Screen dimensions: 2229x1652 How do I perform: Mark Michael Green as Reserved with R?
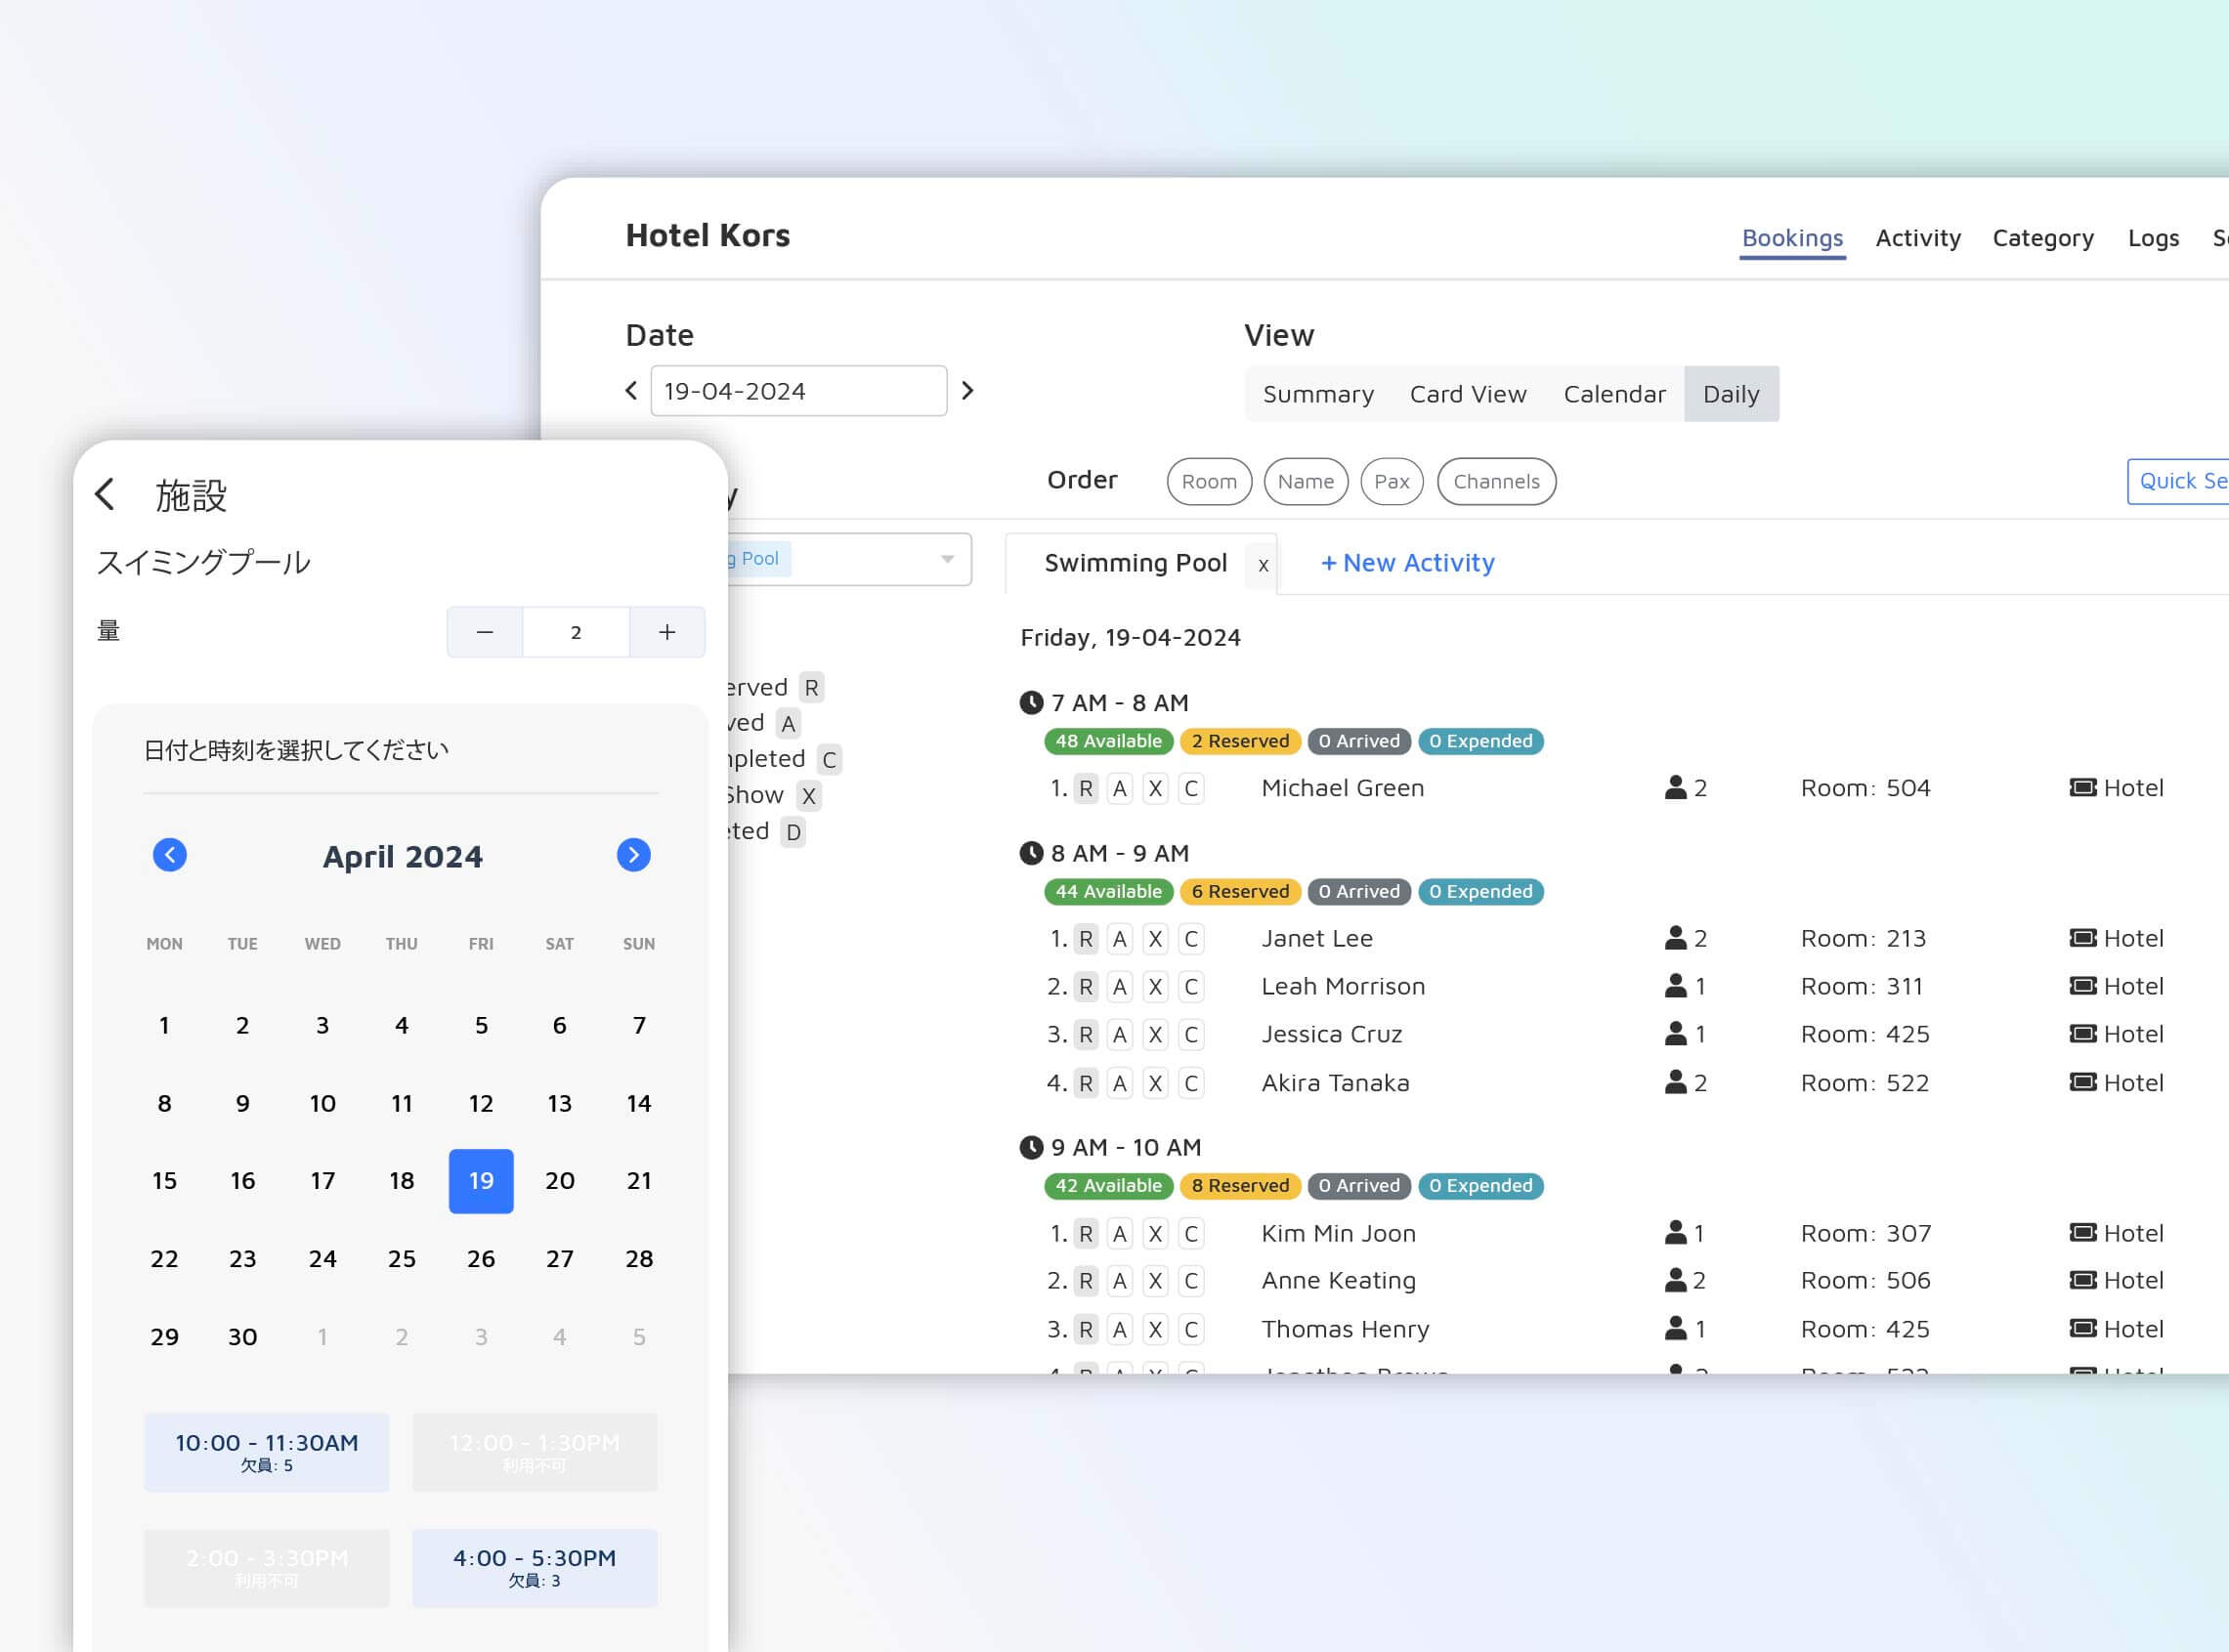1086,789
